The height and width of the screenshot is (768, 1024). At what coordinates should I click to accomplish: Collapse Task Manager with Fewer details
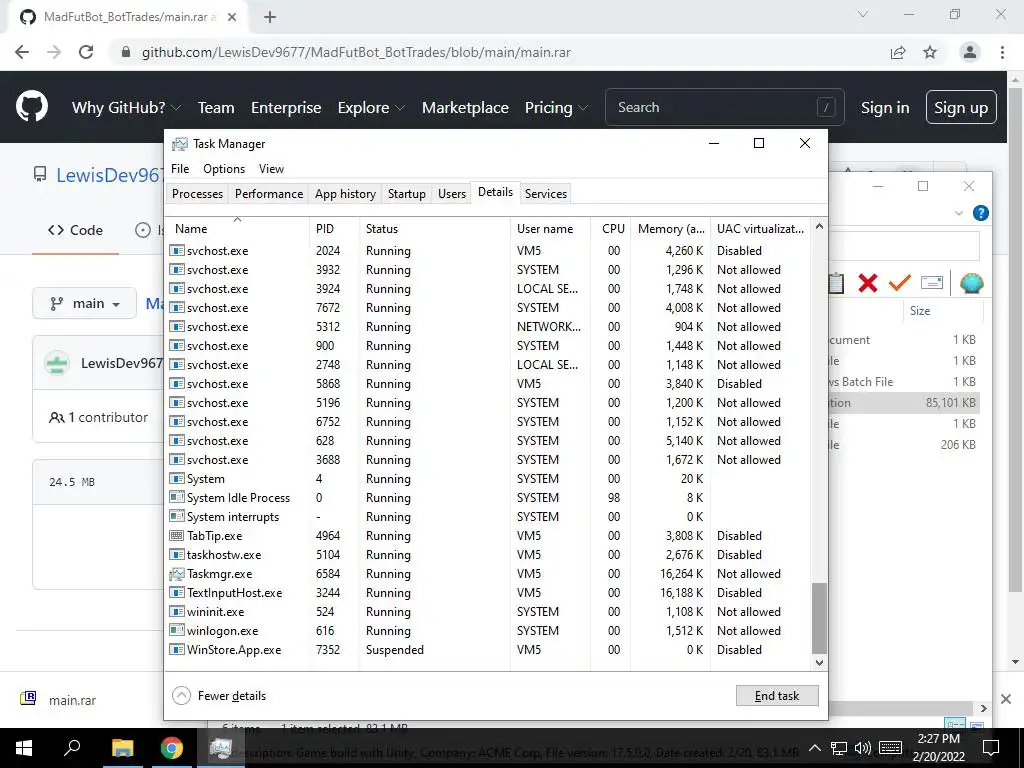pyautogui.click(x=219, y=696)
